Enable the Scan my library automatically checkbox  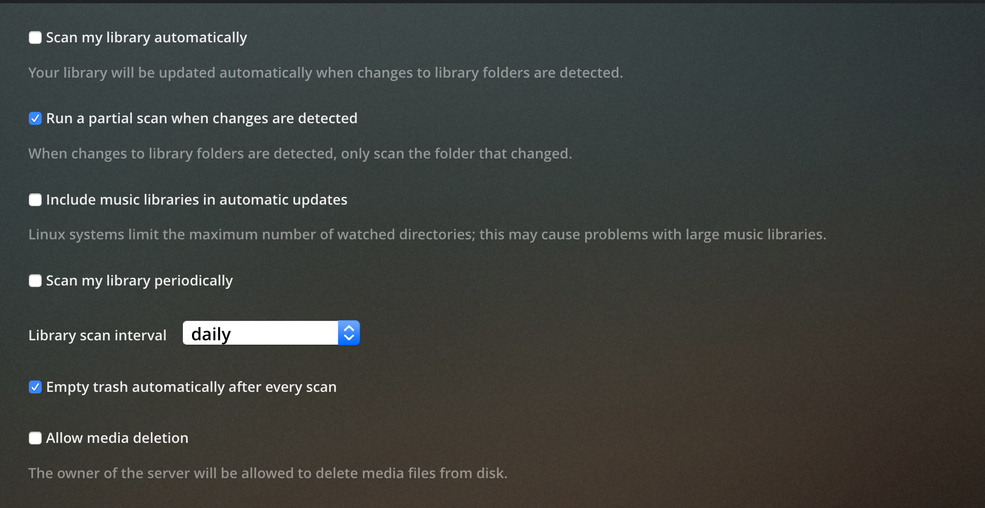35,38
